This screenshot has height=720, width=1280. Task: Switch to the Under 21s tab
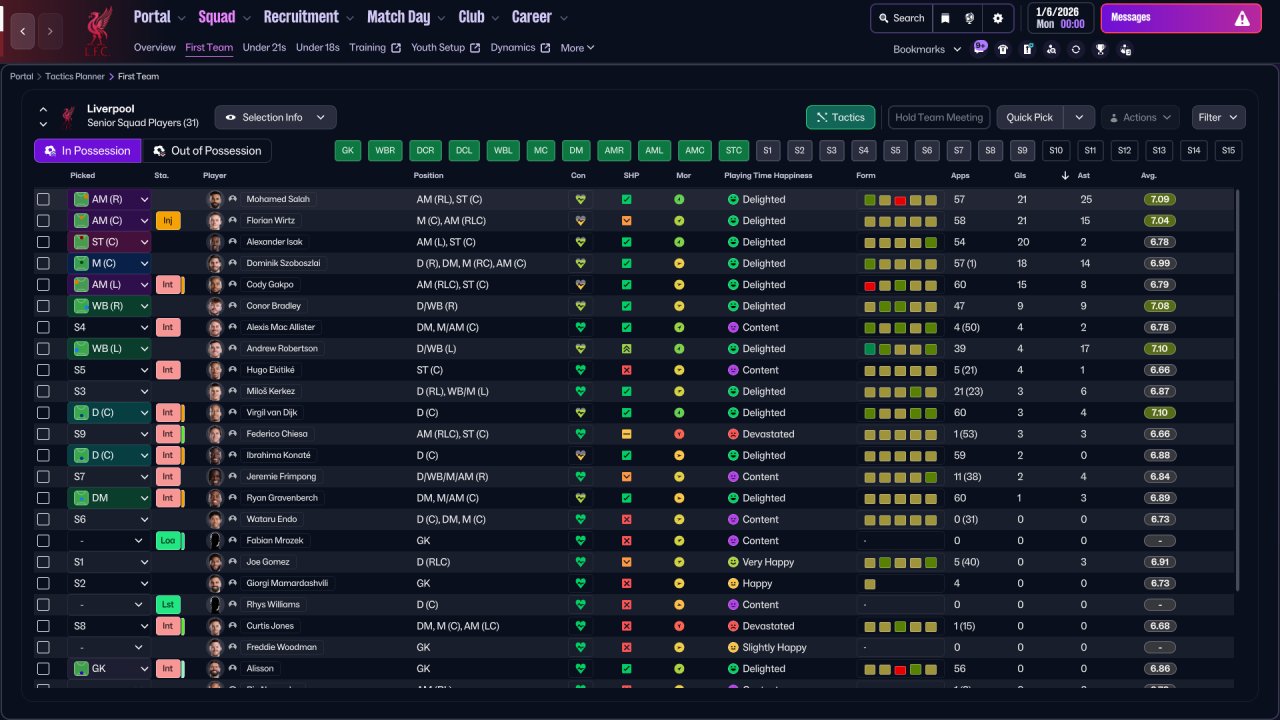(264, 47)
